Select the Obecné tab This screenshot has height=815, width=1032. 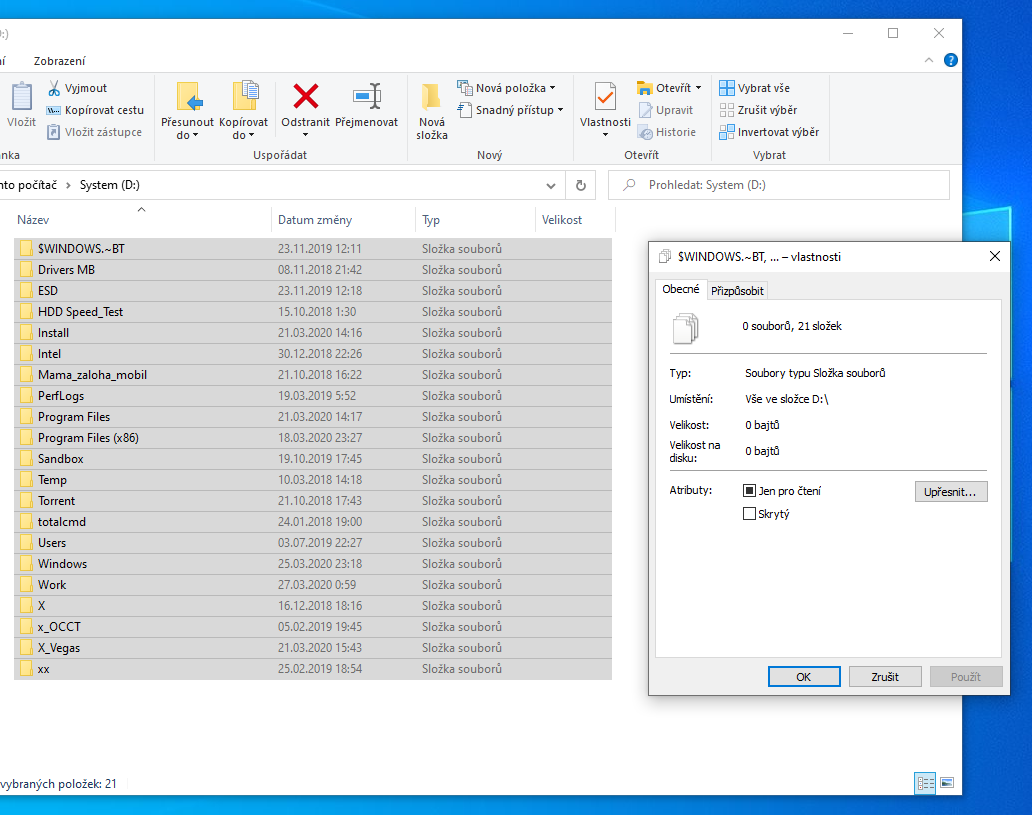click(681, 289)
